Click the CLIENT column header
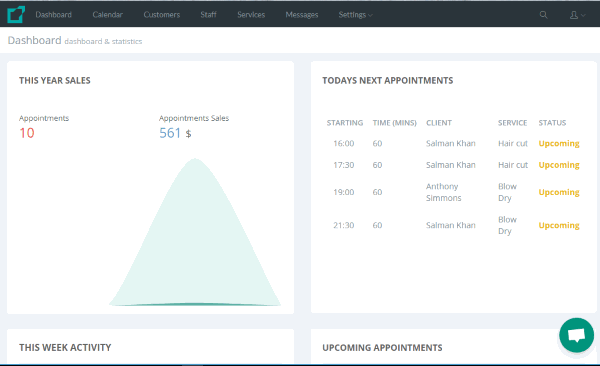 click(x=439, y=123)
